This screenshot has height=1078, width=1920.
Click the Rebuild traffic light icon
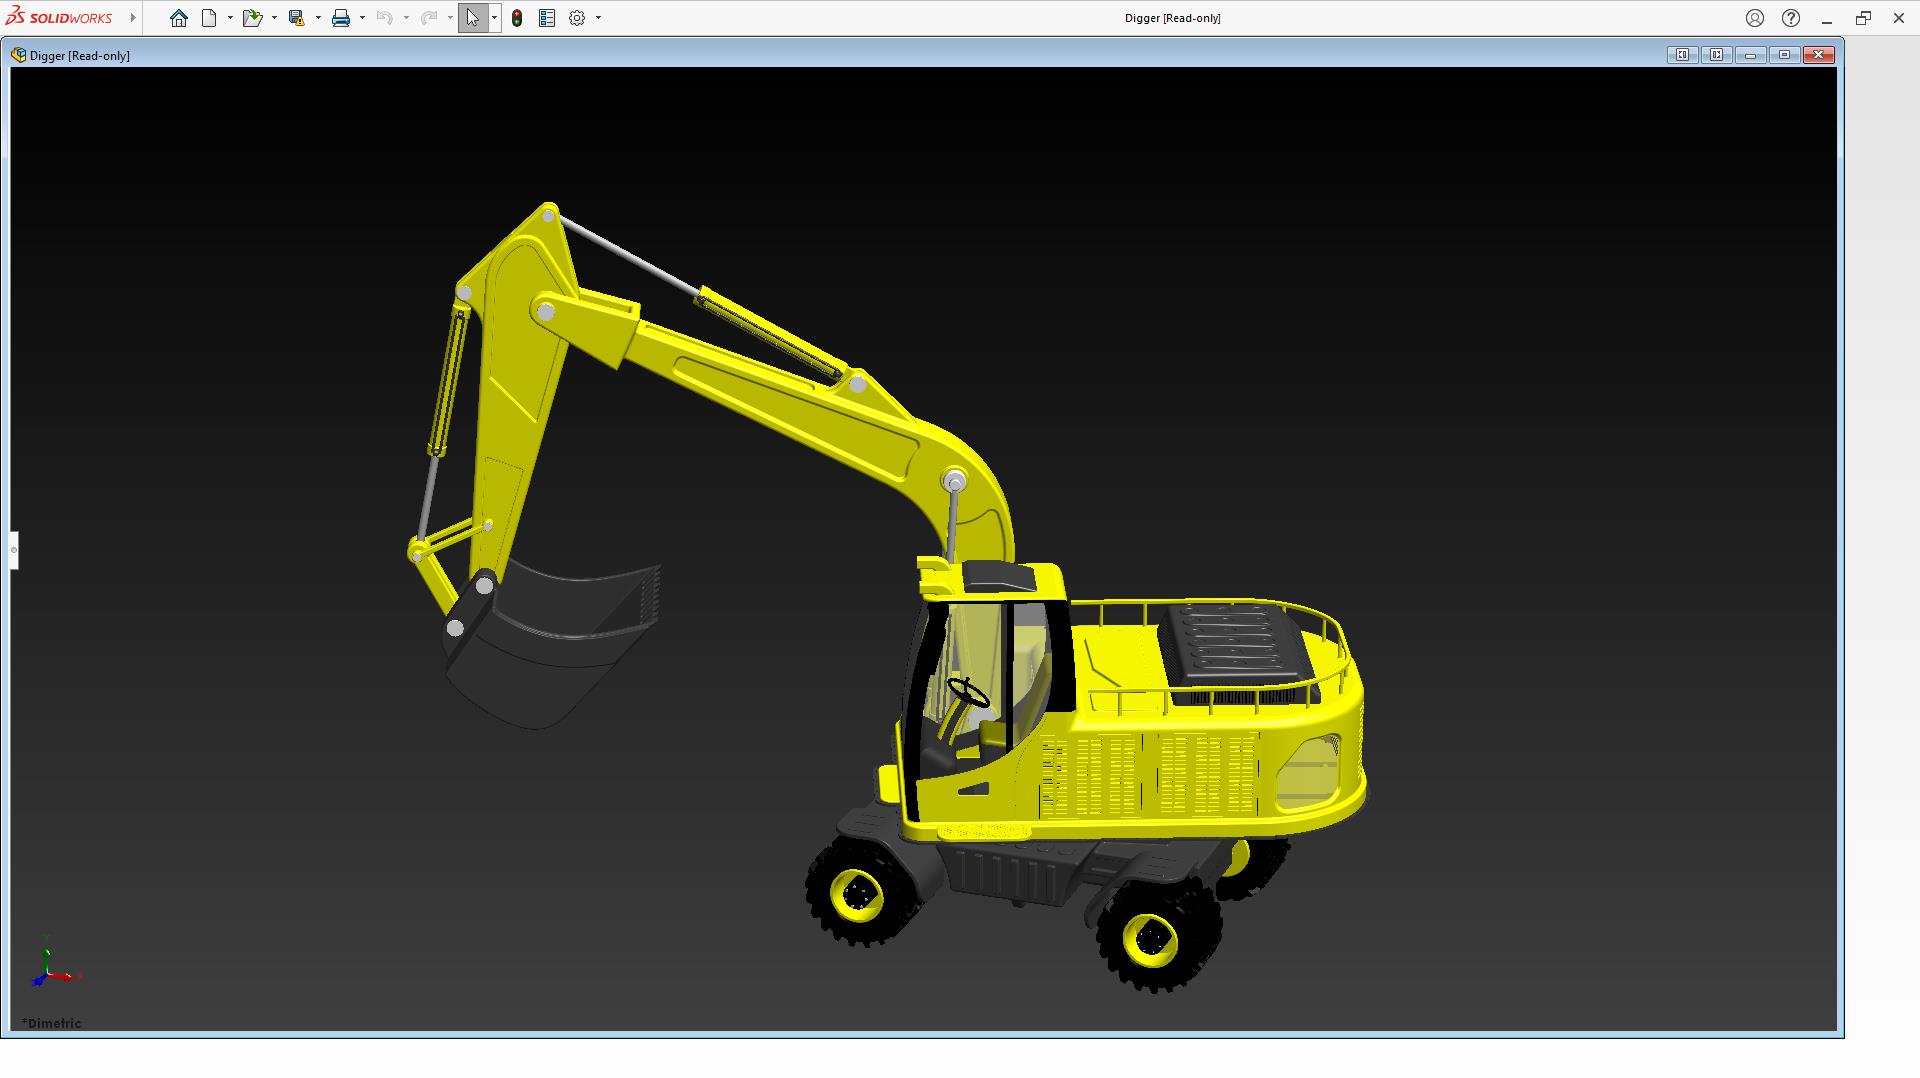517,18
